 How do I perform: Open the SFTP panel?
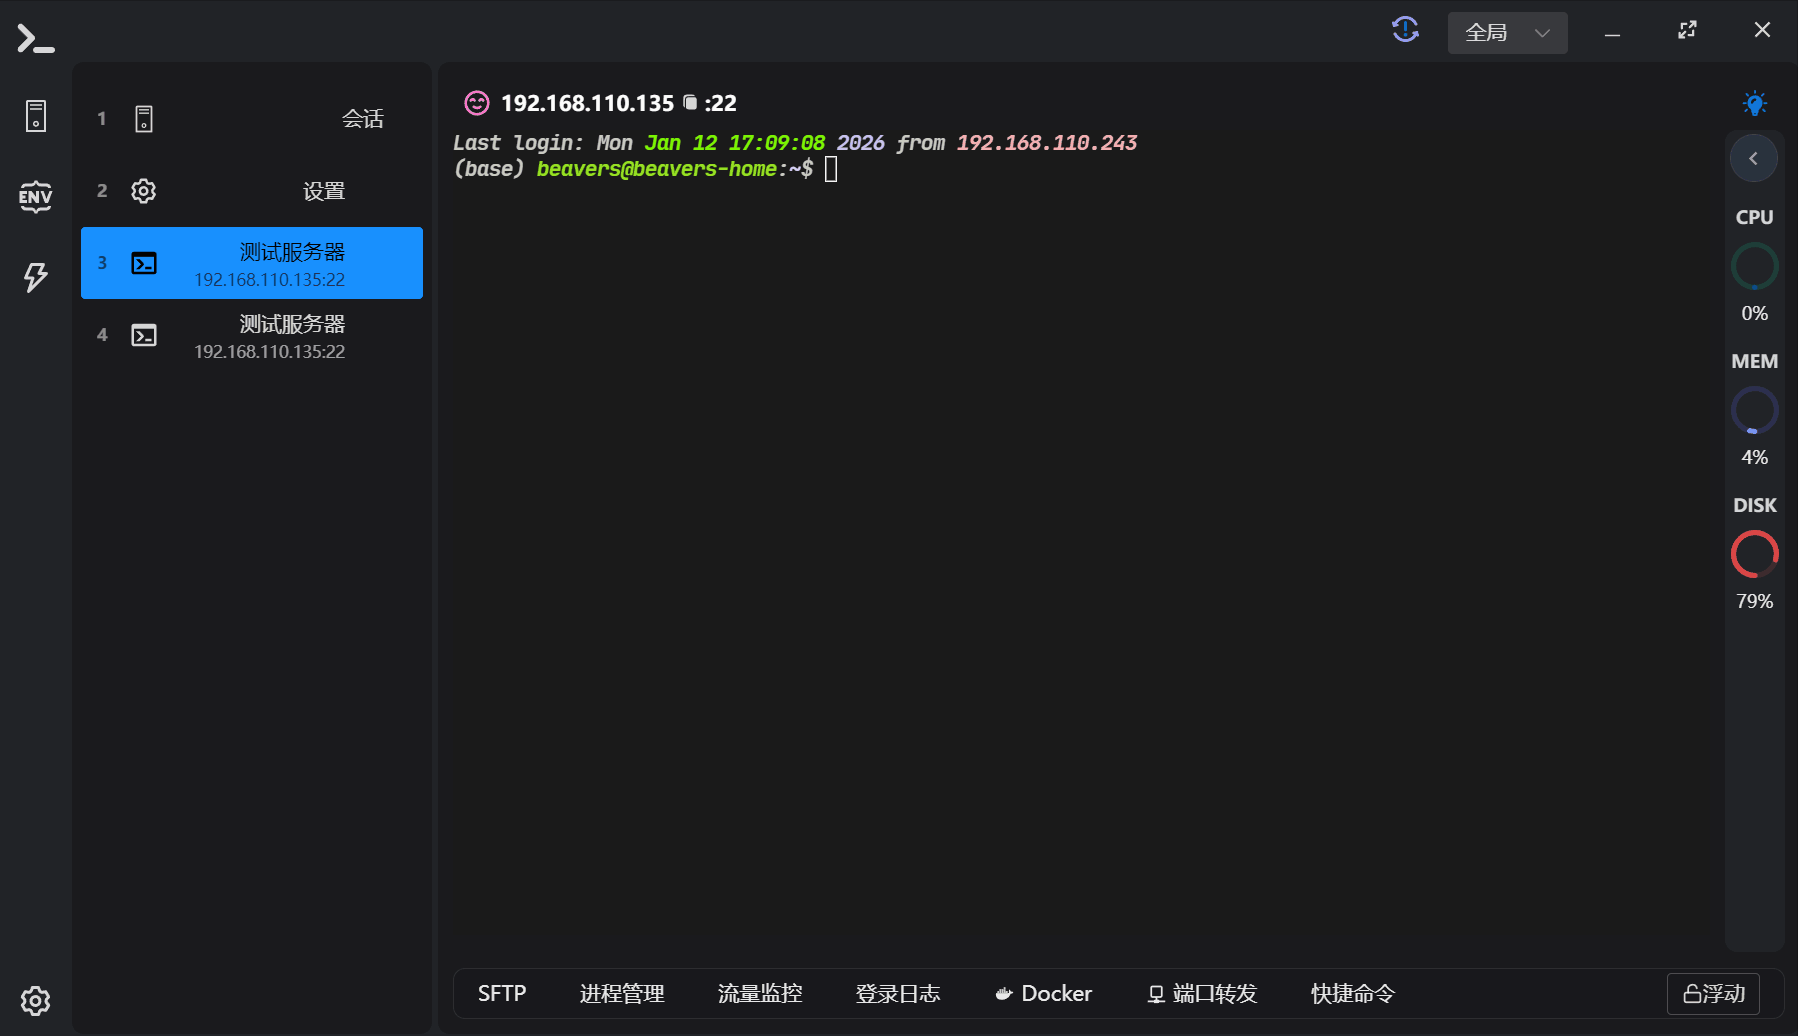[502, 993]
